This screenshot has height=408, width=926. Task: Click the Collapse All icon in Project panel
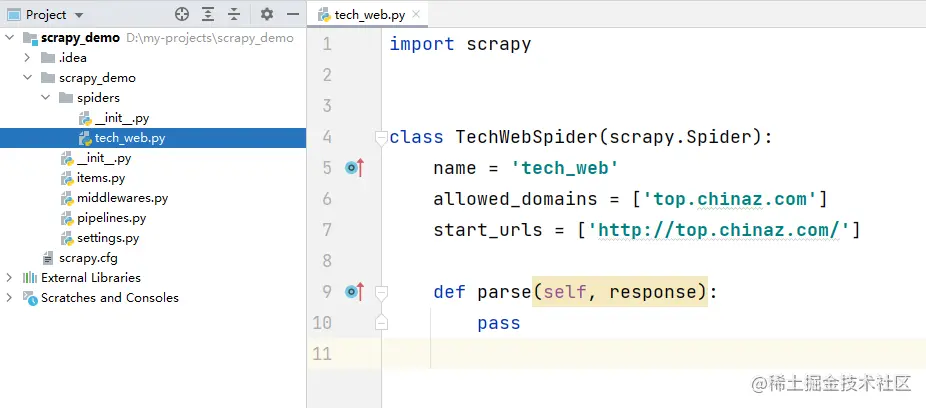click(234, 15)
